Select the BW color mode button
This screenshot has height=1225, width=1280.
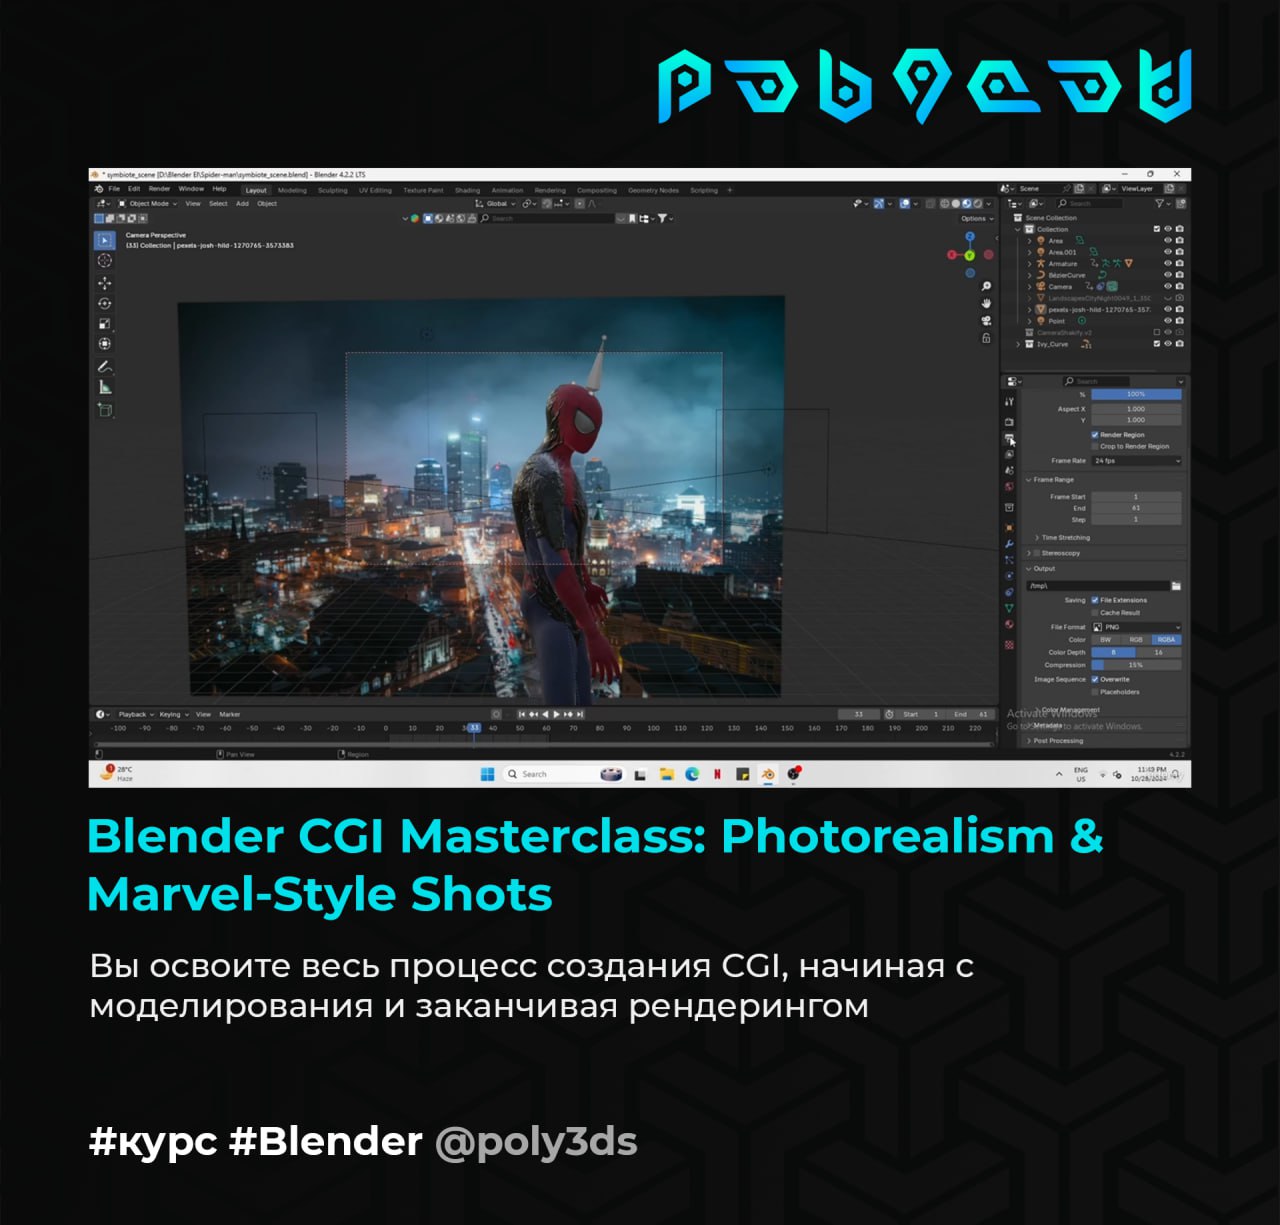[1106, 640]
